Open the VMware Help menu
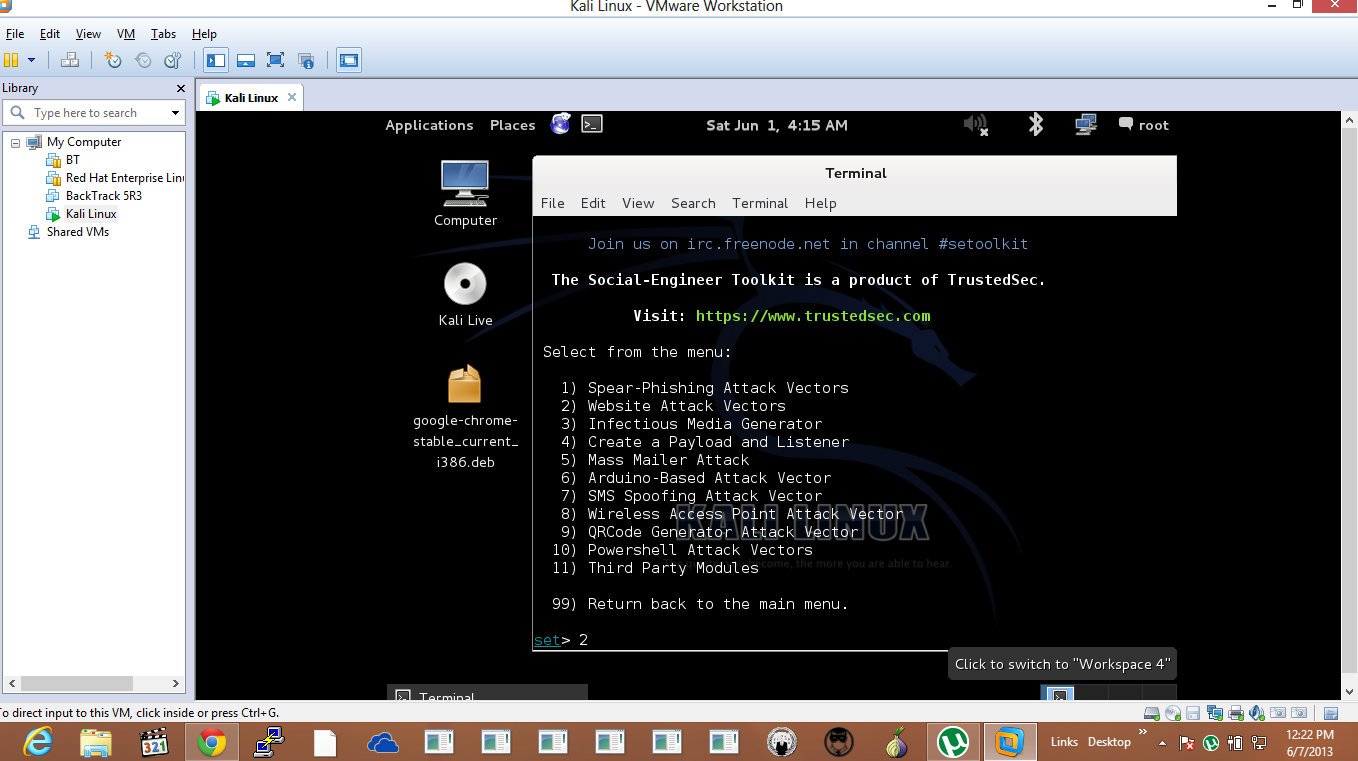The image size is (1358, 761). pyautogui.click(x=204, y=34)
